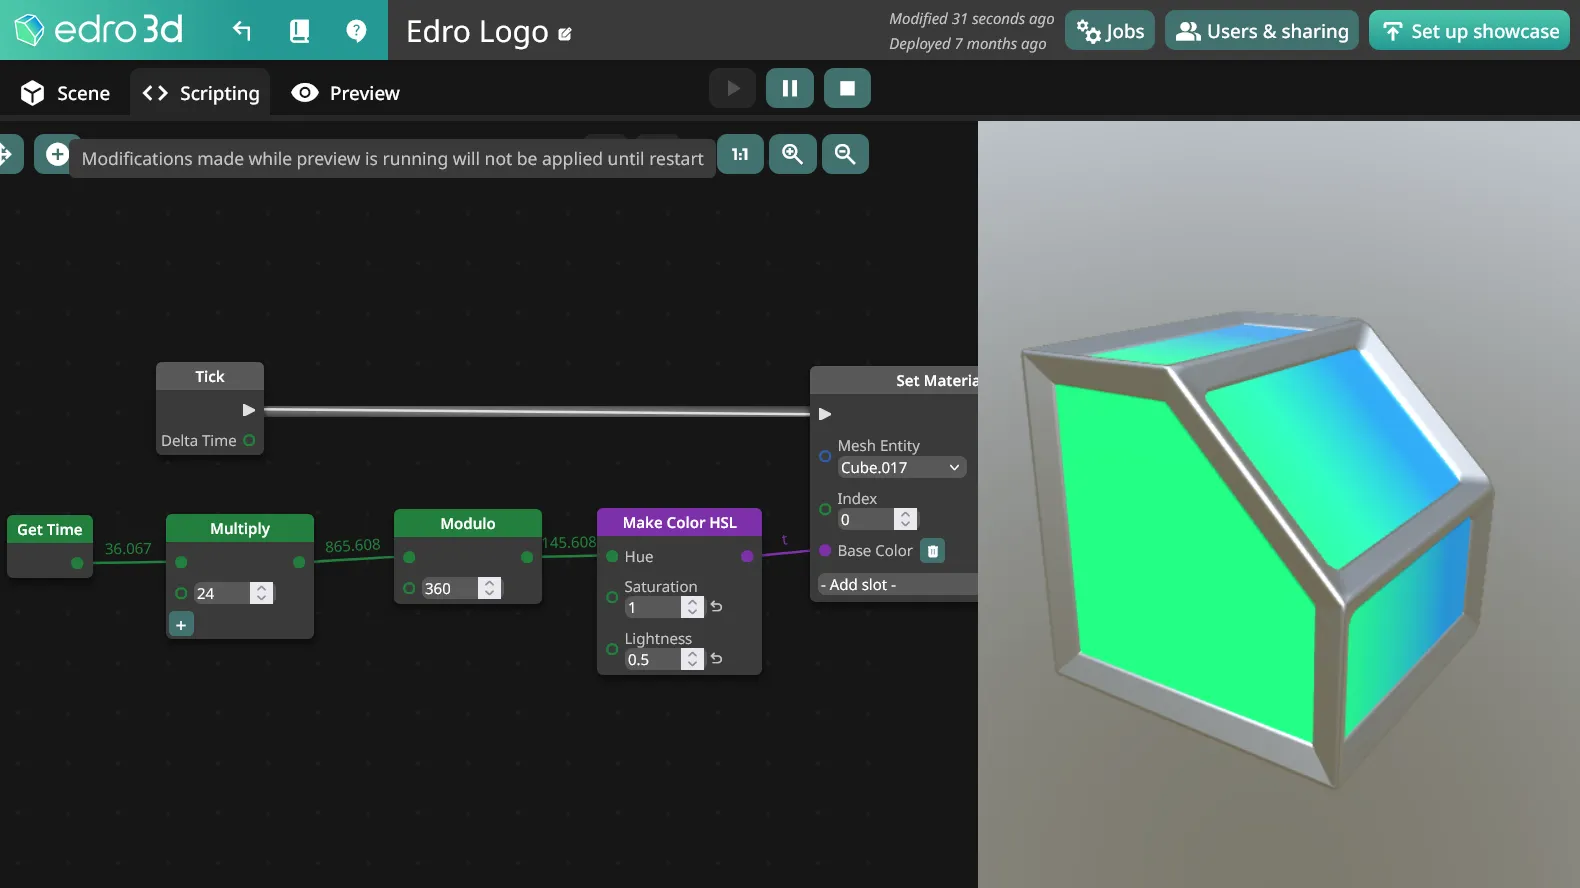Open the documentation book icon
Viewport: 1580px width, 888px height.
coord(299,31)
